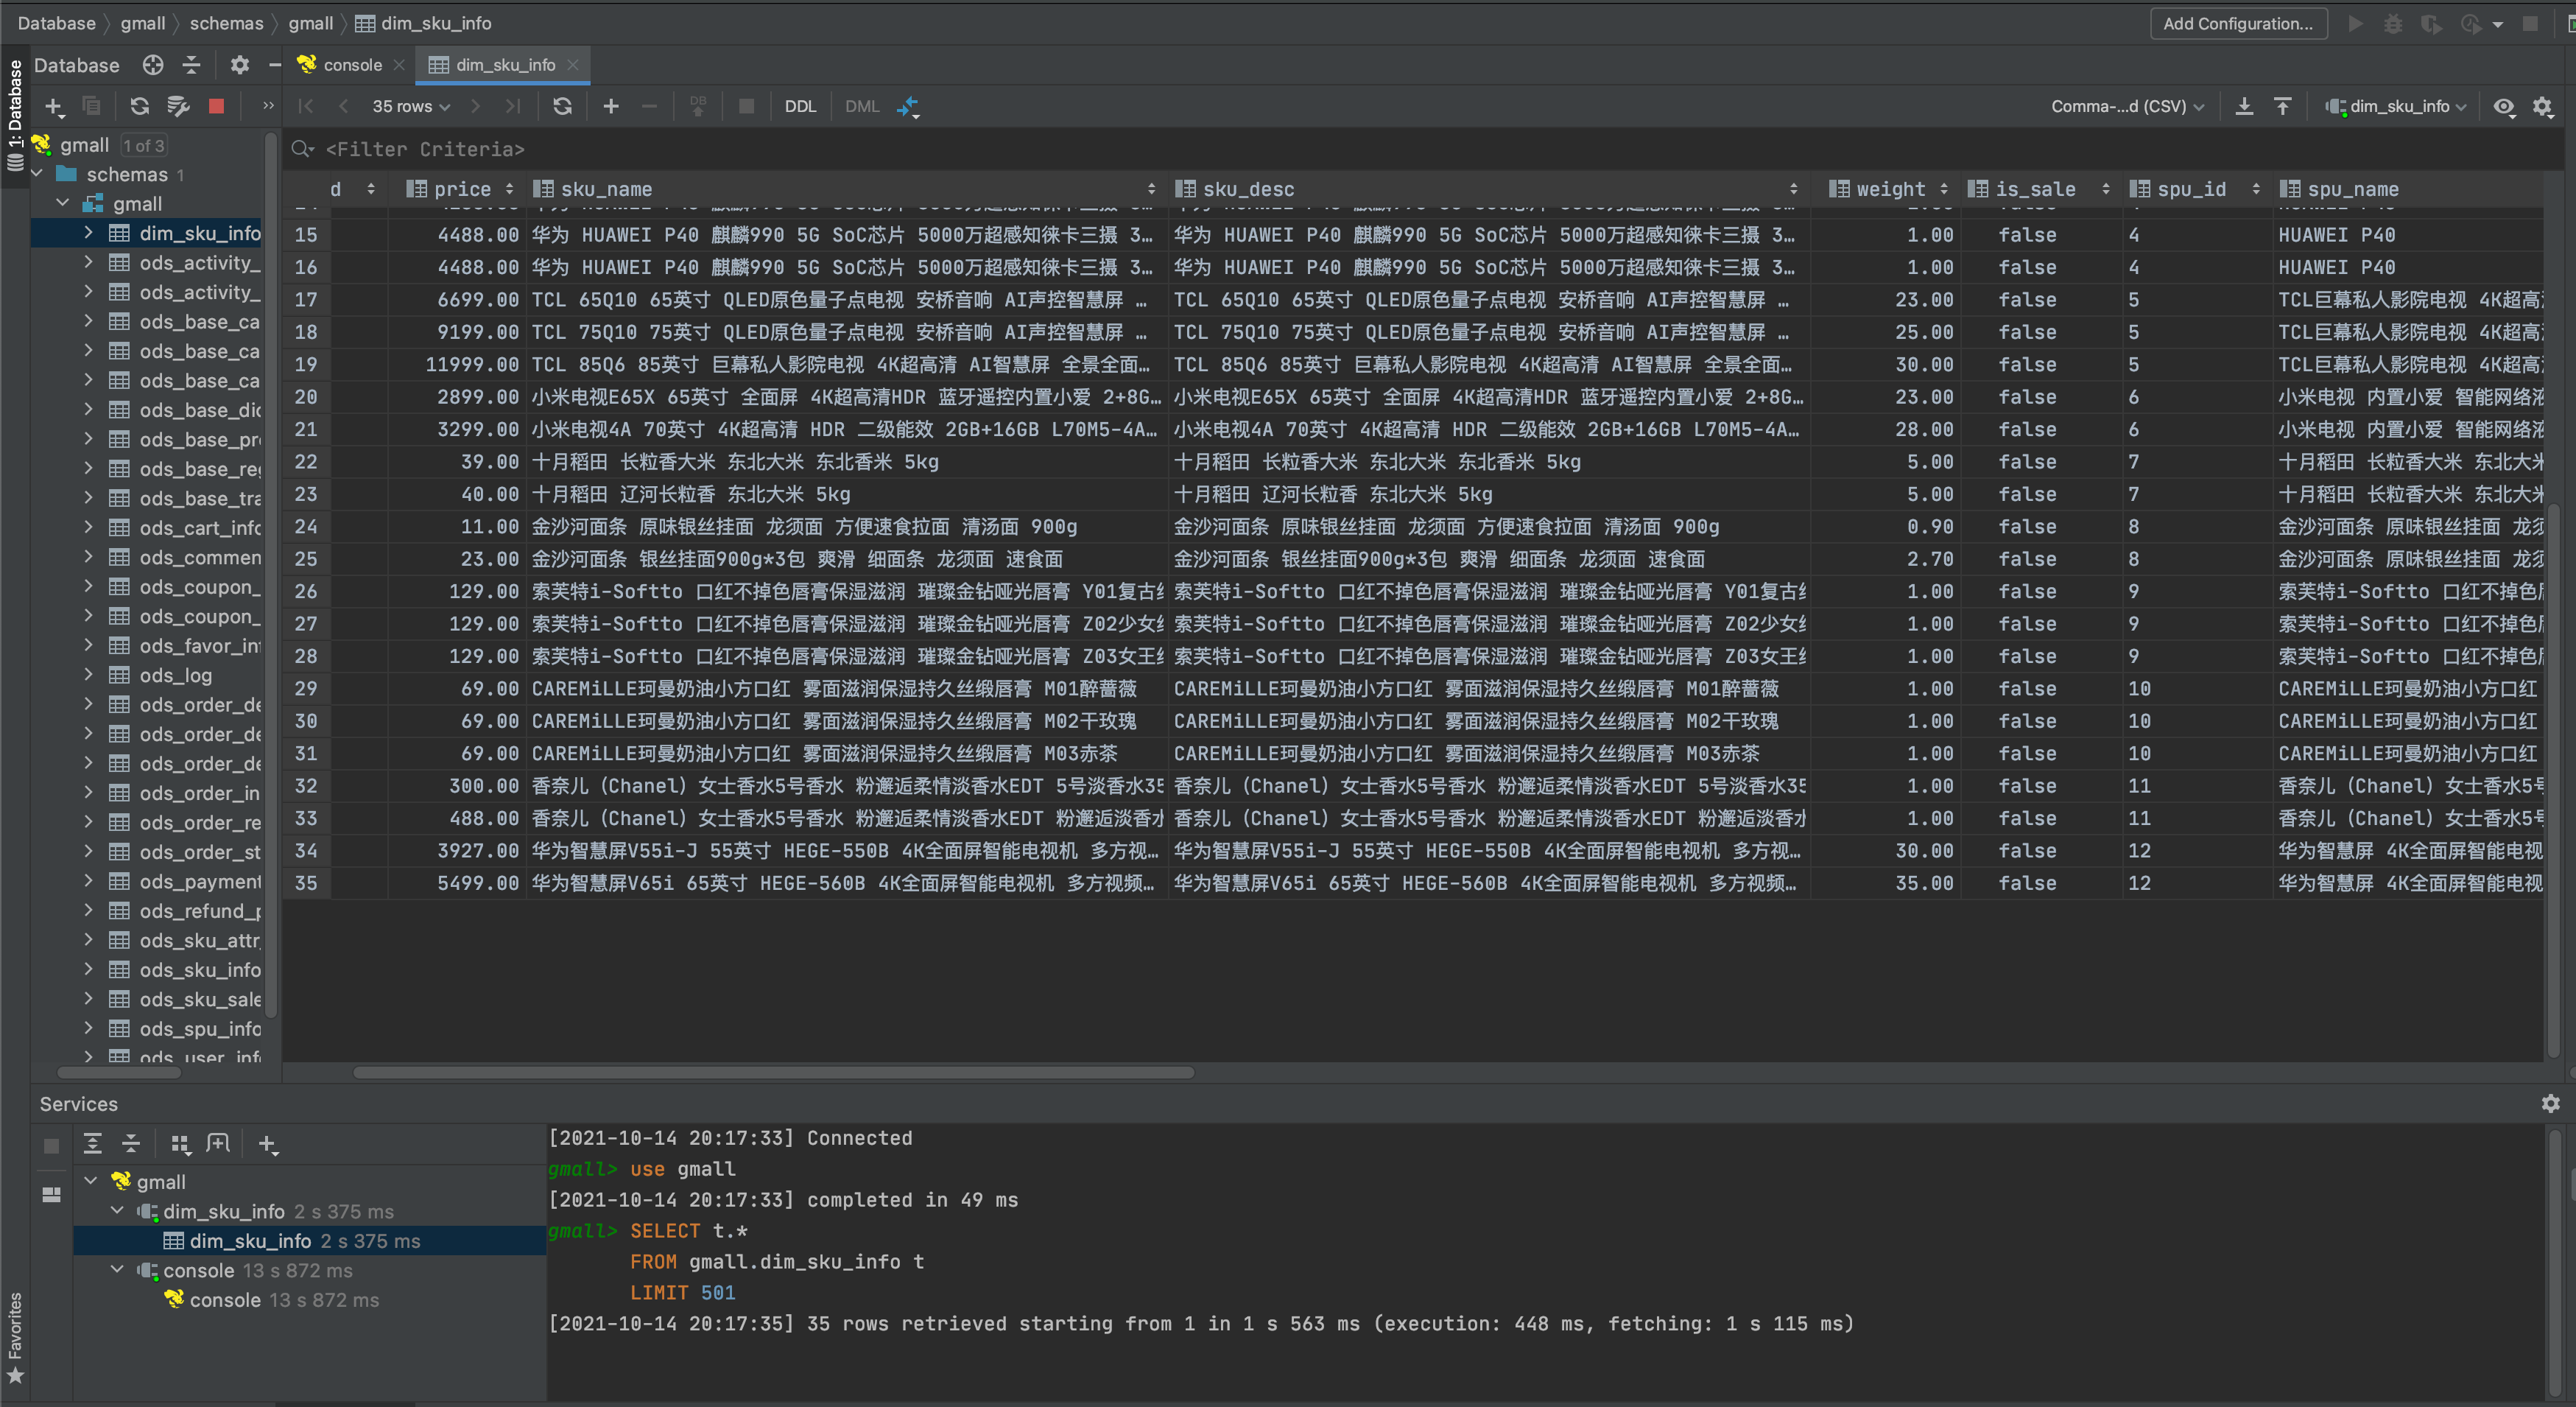Refresh the database tree
Image resolution: width=2576 pixels, height=1407 pixels.
[139, 106]
